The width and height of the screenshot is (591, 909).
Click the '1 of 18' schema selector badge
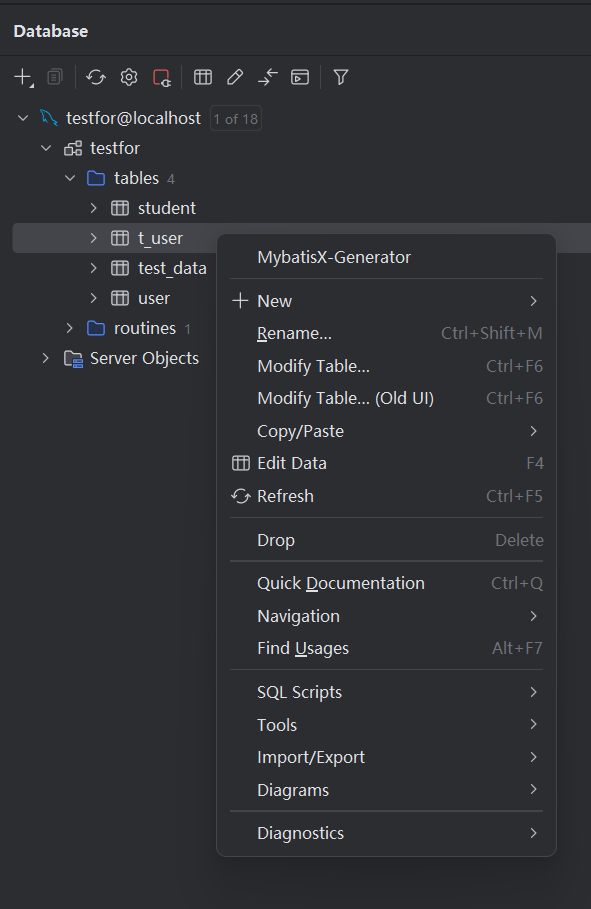coord(235,119)
